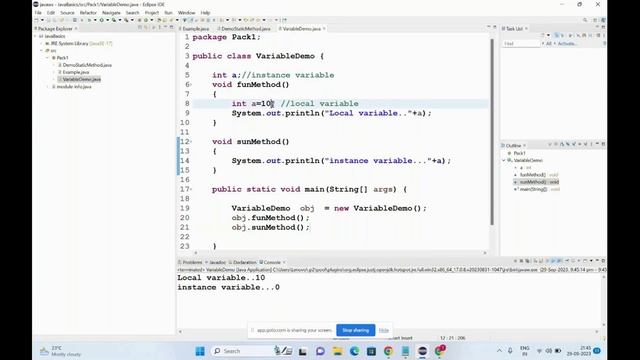Click the editor horizontal scrollbar

pos(340,253)
